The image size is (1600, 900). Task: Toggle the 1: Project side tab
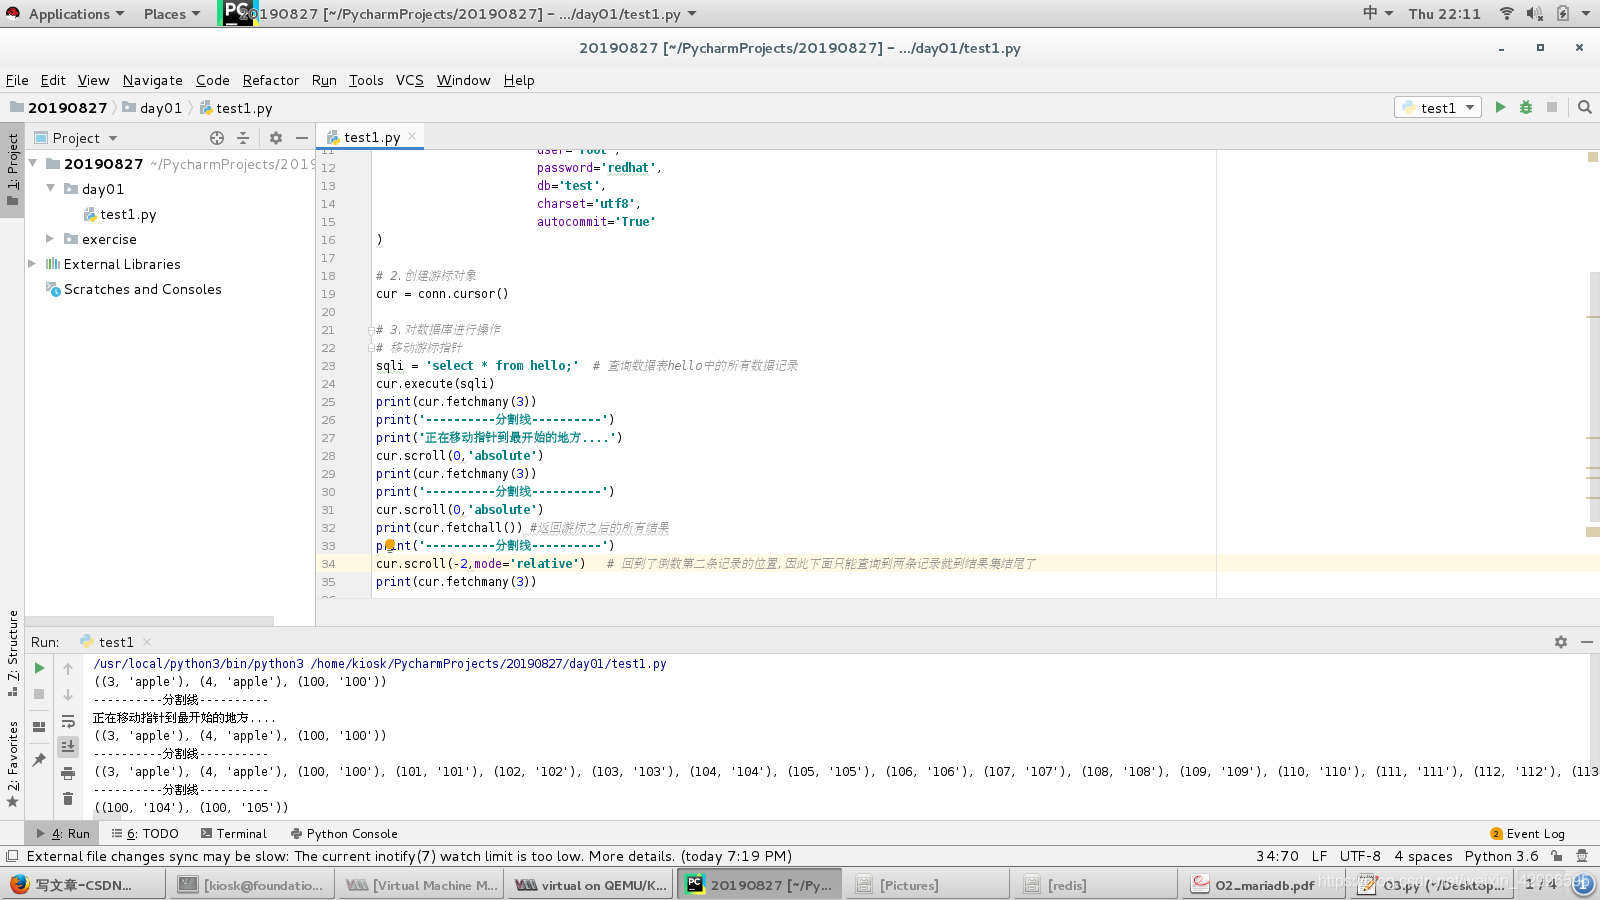pos(12,170)
